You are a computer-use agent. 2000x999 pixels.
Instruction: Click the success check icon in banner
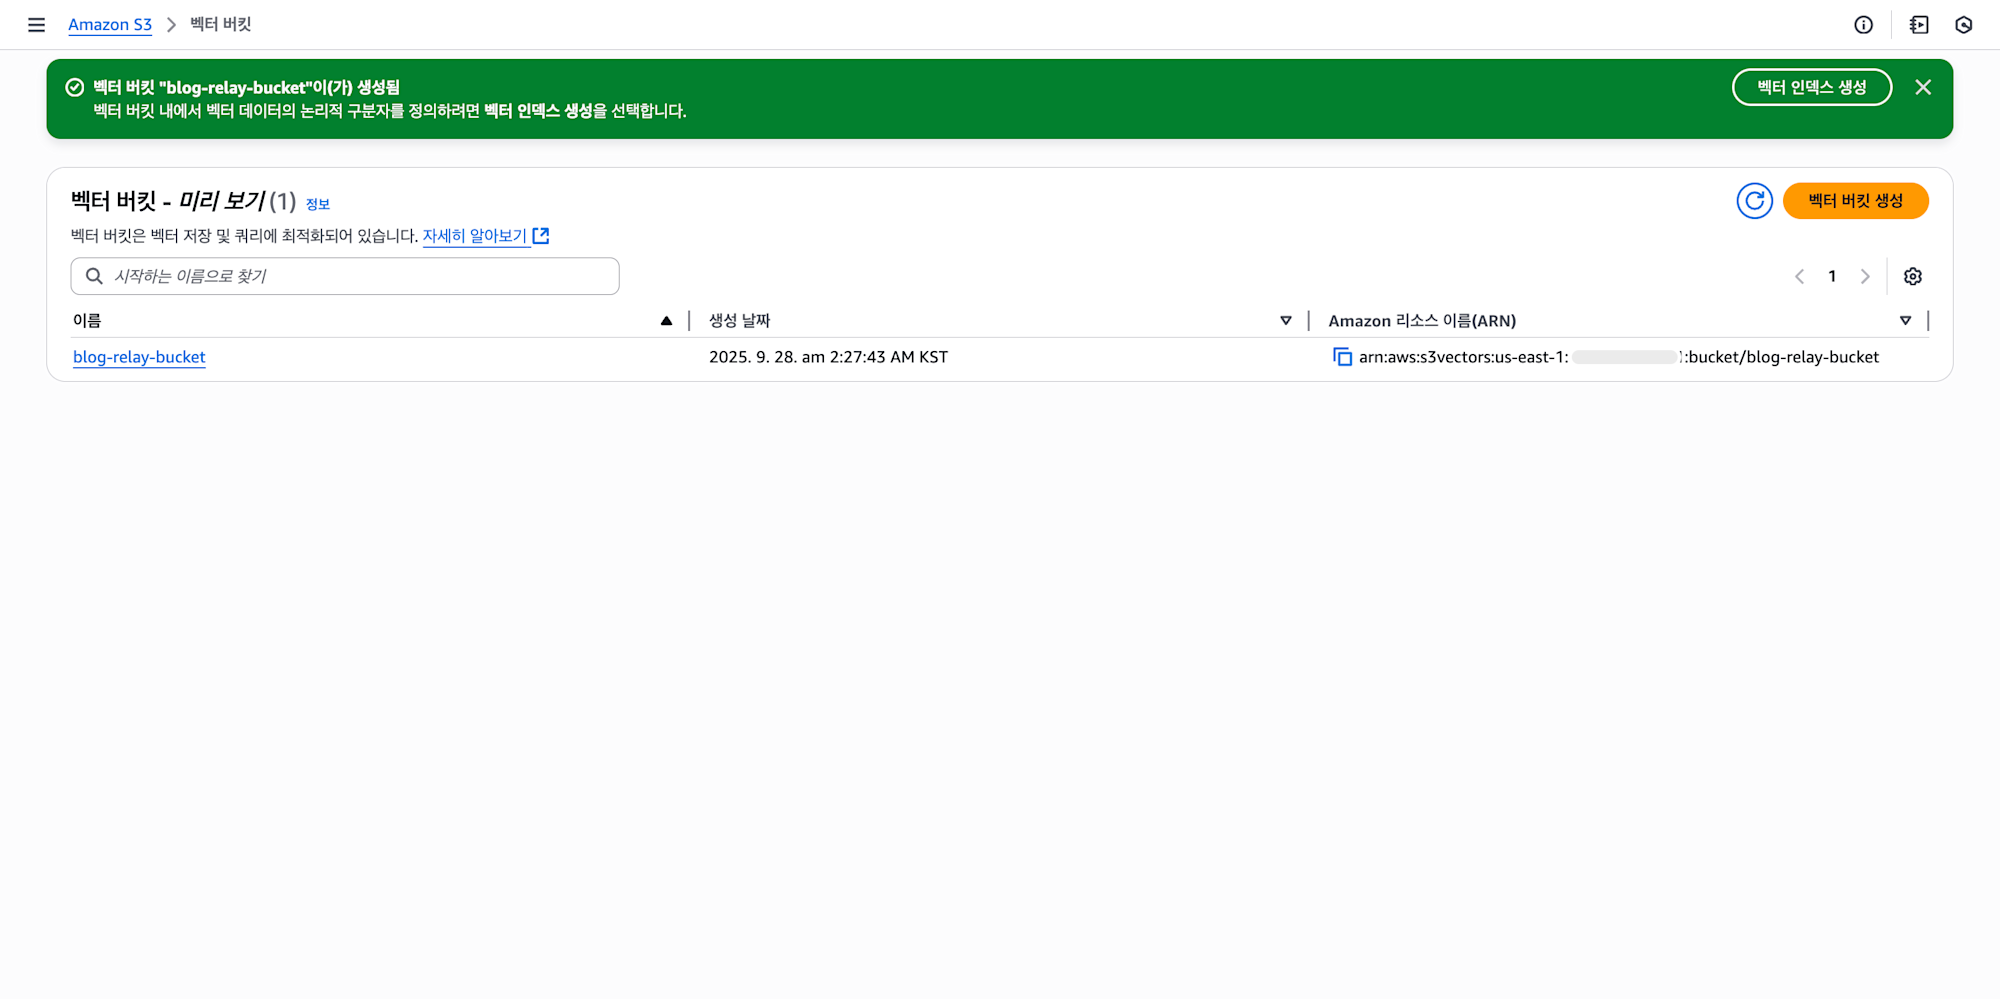75,87
